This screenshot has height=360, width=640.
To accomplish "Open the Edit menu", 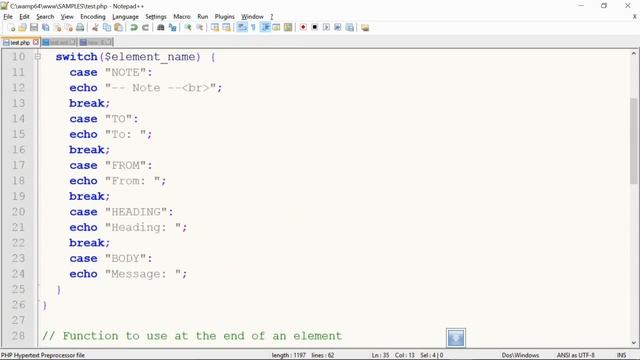I will click(24, 17).
